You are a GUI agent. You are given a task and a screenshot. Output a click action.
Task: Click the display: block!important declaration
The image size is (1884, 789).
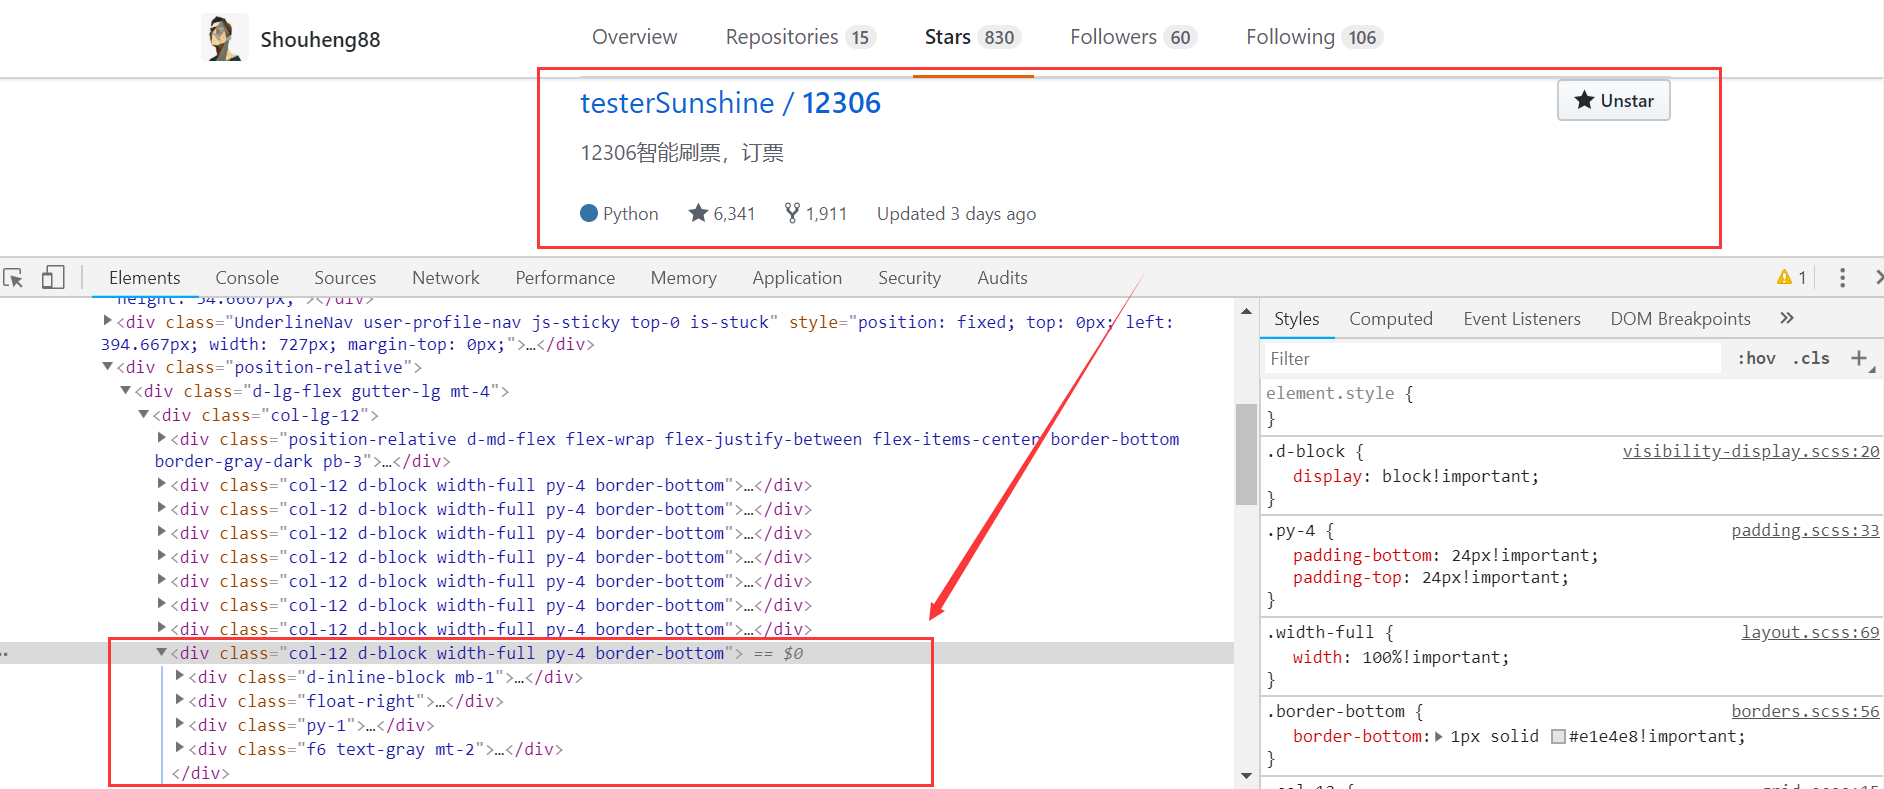[1415, 476]
